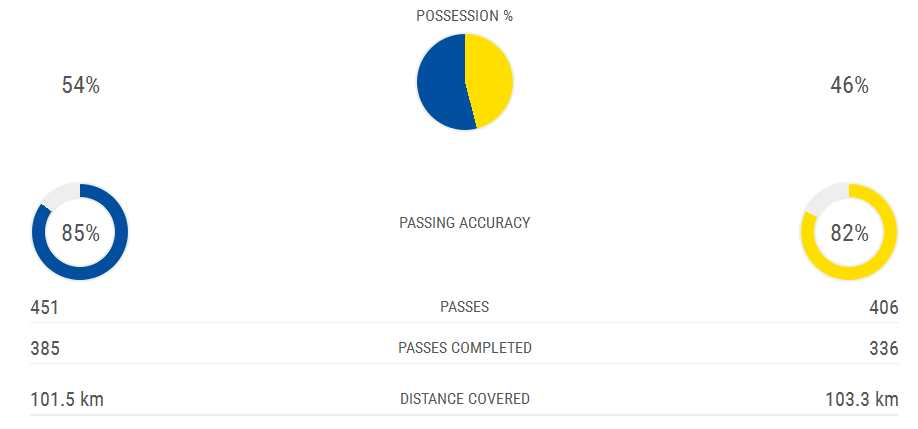Click the 406 passes figure

[x=884, y=307]
